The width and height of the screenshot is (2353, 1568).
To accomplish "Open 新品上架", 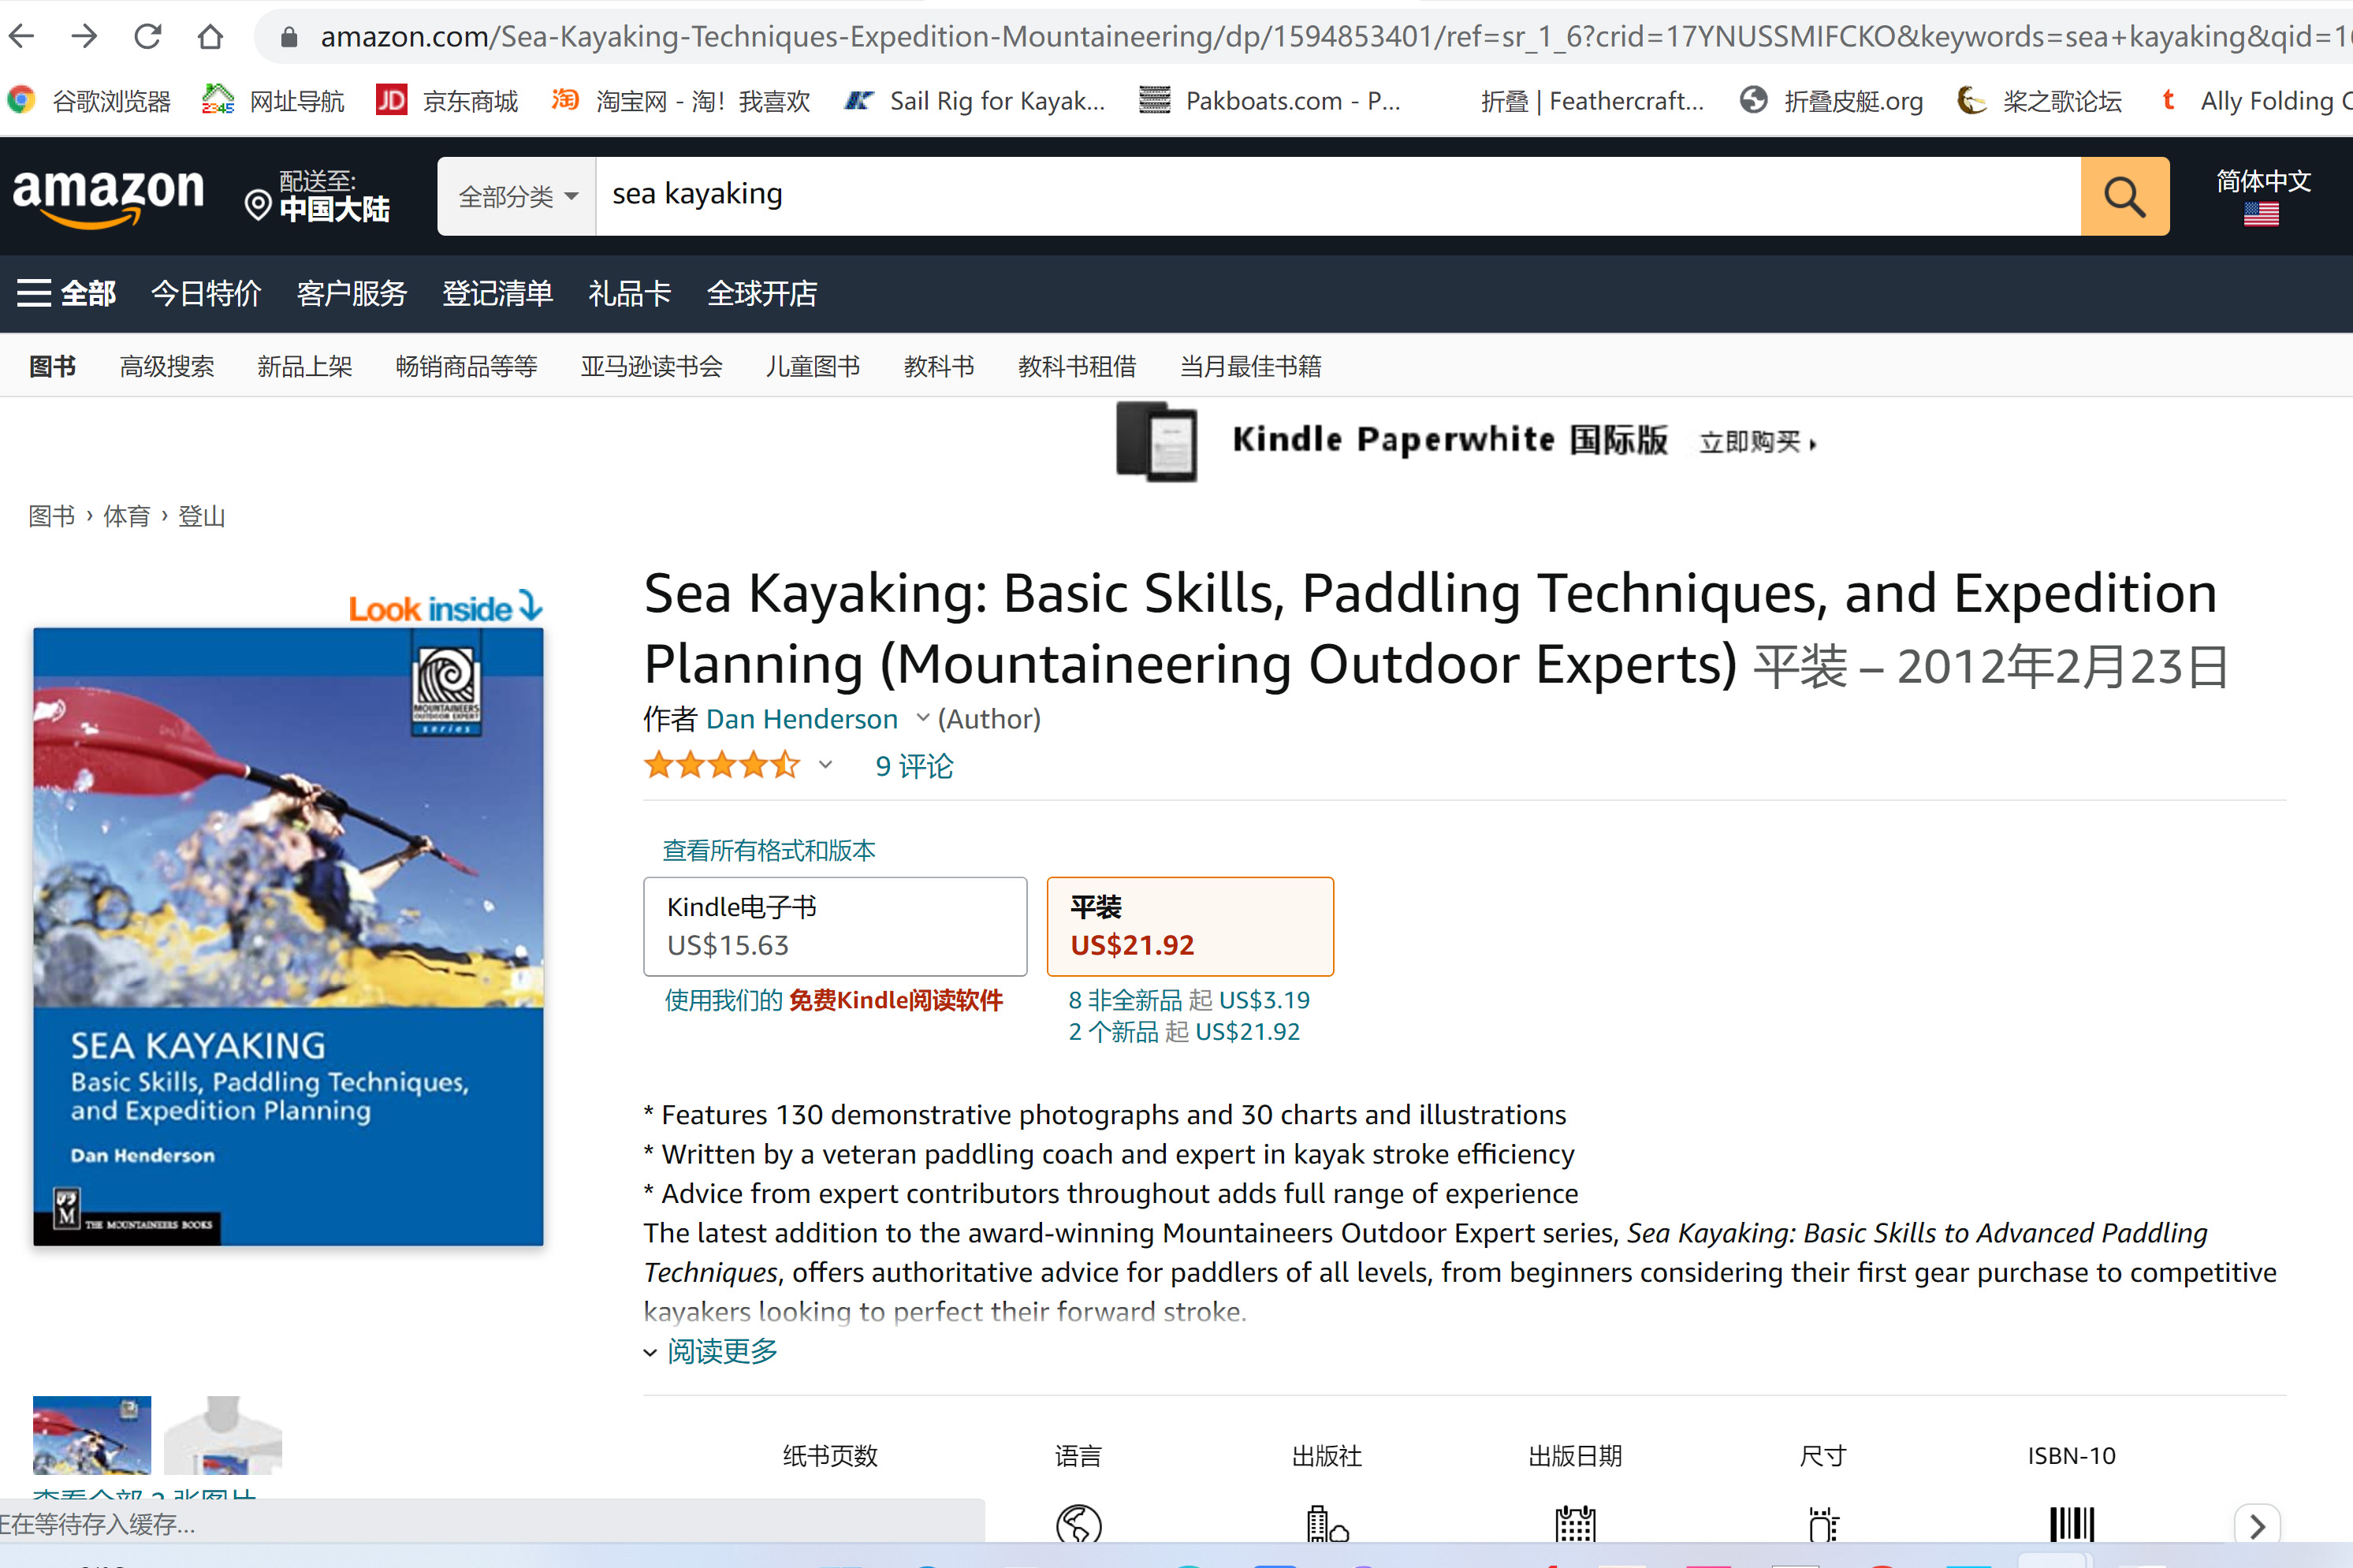I will 305,366.
